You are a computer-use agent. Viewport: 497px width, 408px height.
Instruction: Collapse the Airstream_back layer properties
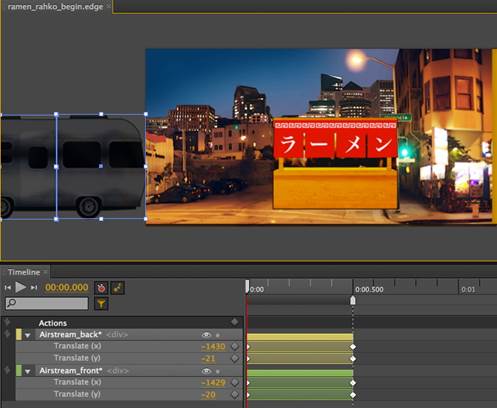pos(28,335)
